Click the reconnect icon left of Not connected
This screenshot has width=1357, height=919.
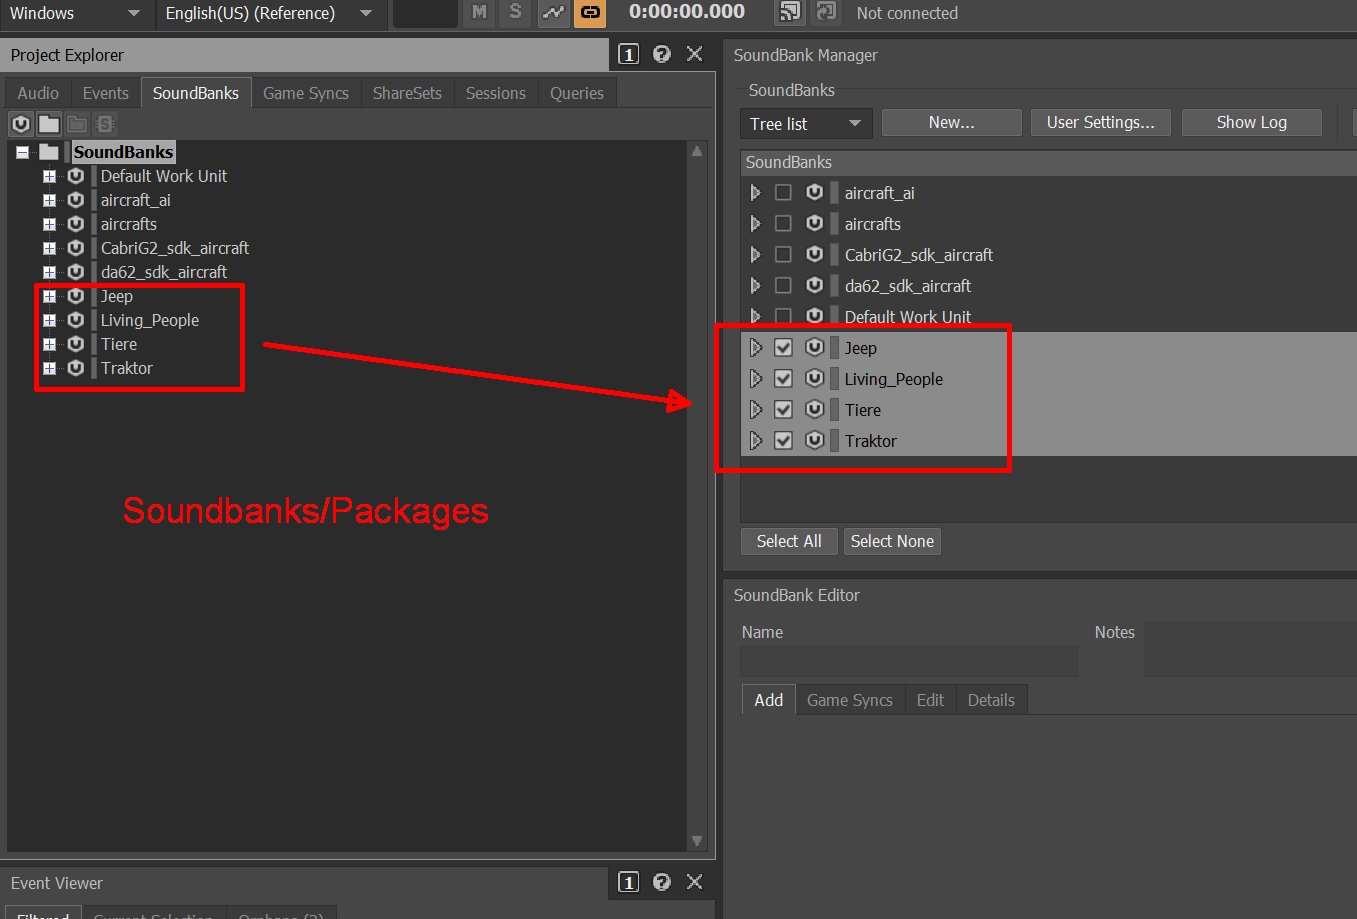[826, 12]
